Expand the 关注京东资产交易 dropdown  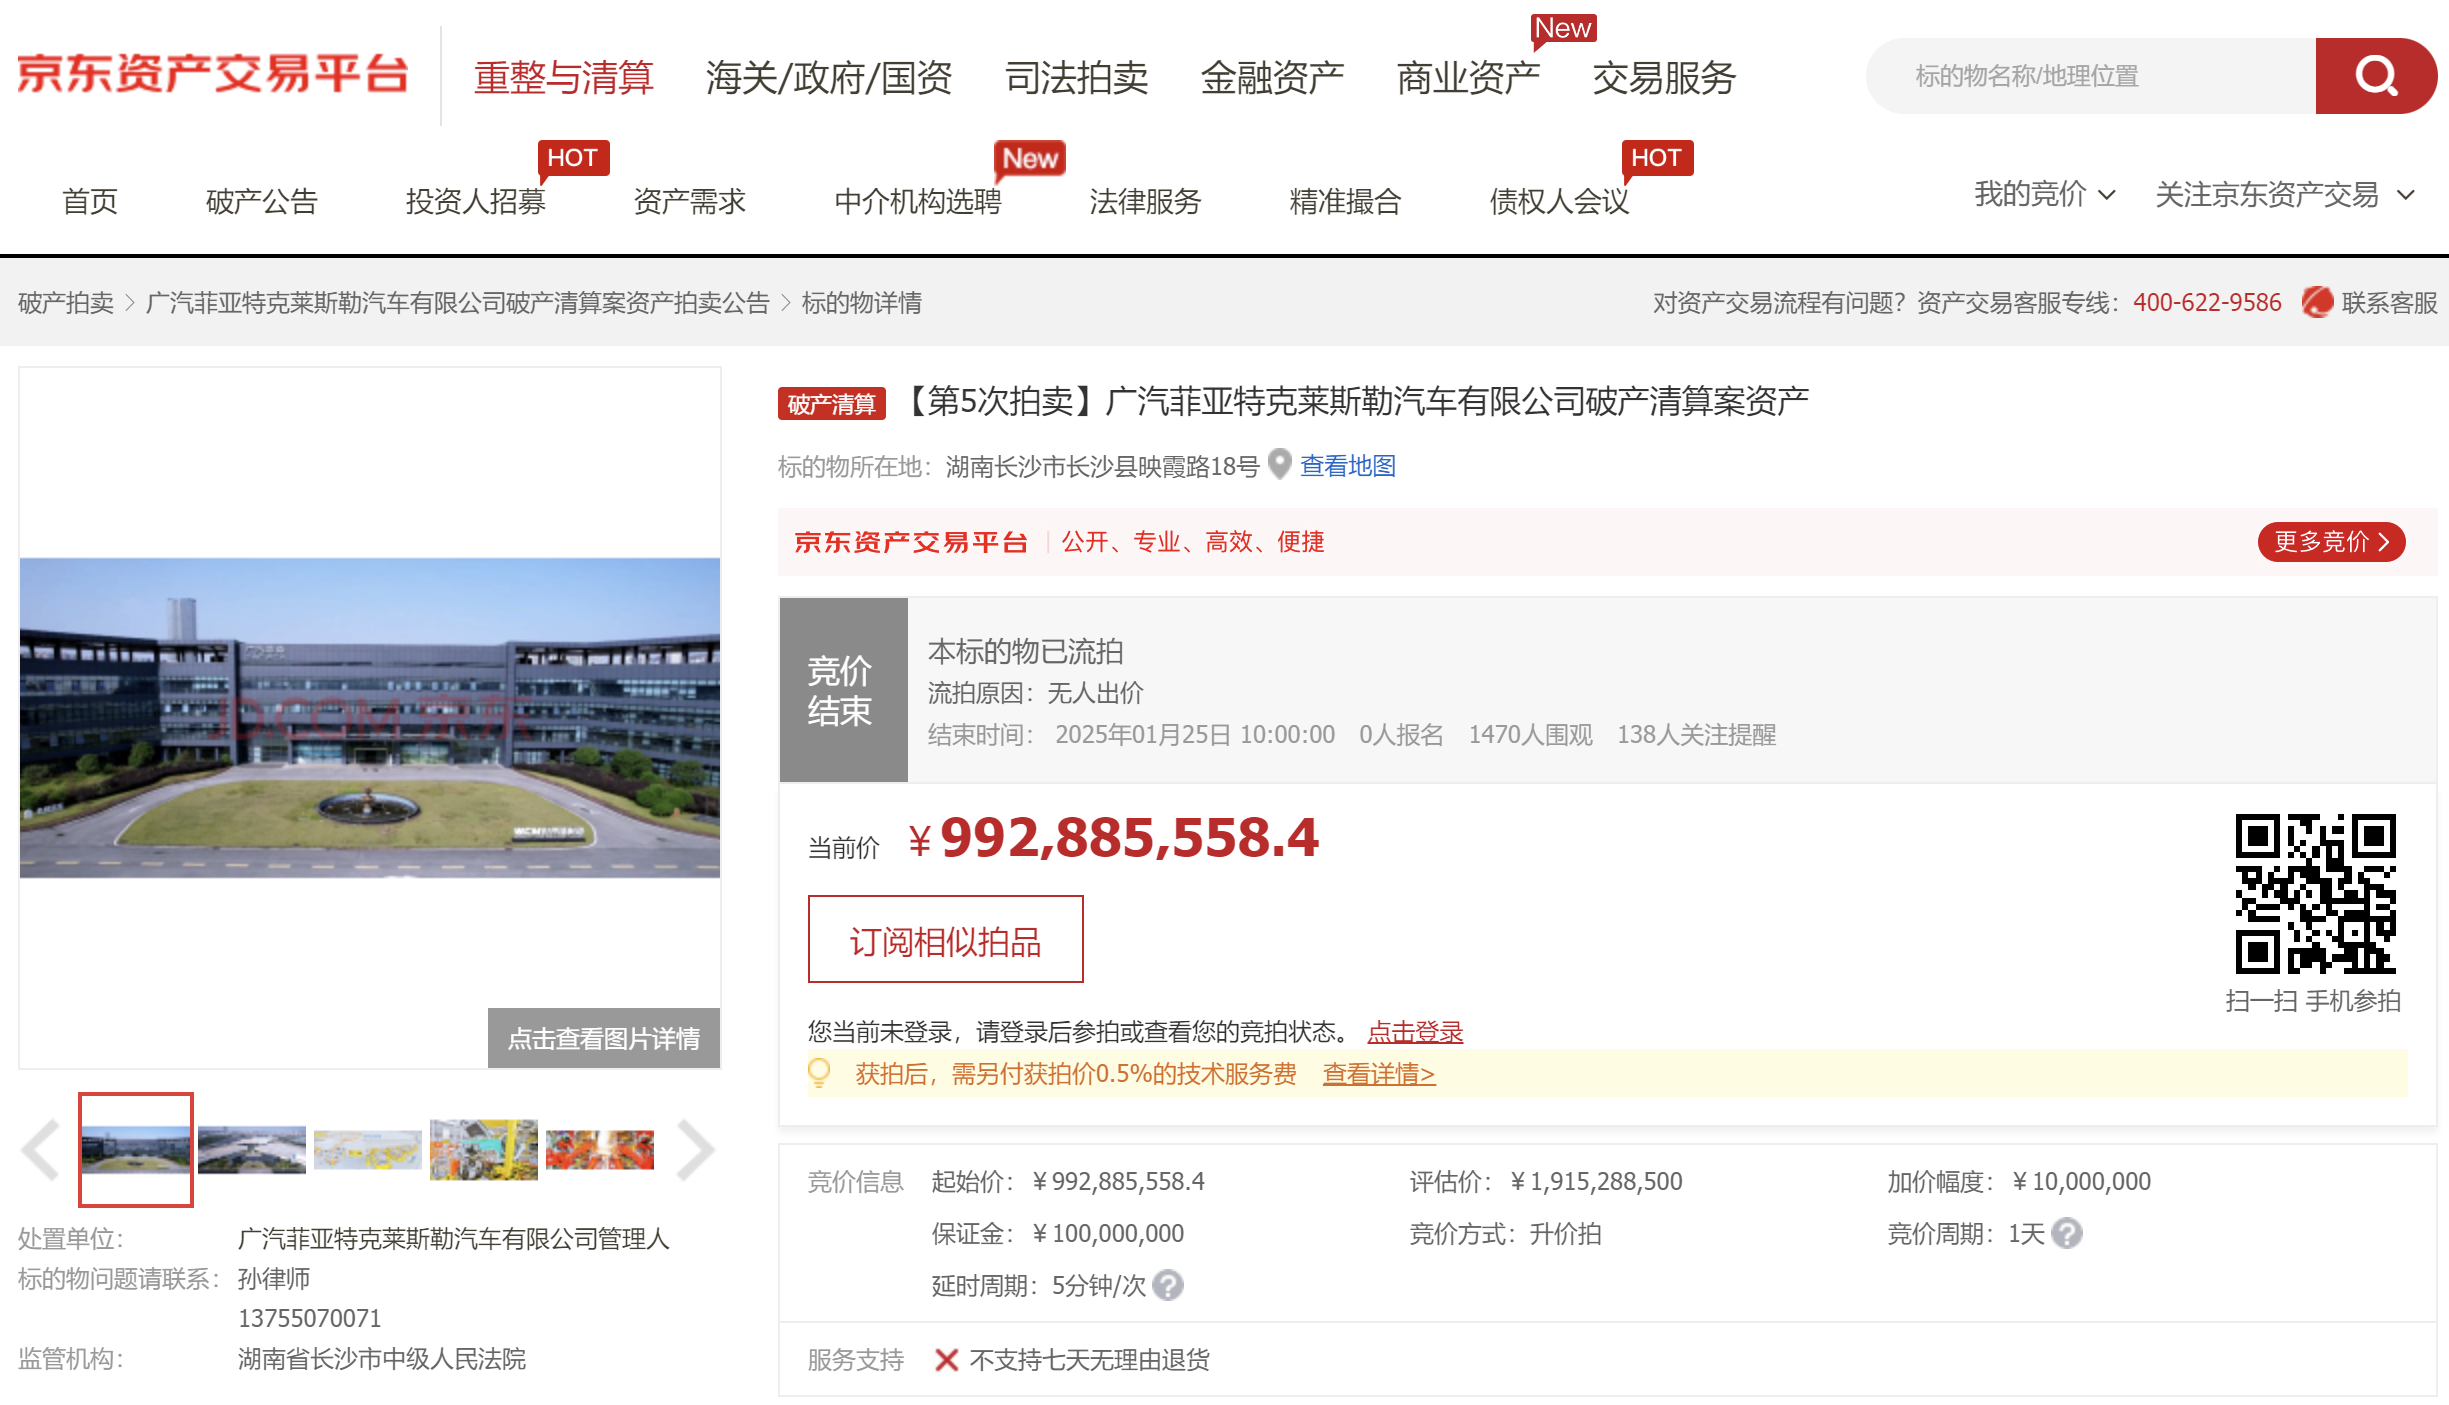point(2284,194)
